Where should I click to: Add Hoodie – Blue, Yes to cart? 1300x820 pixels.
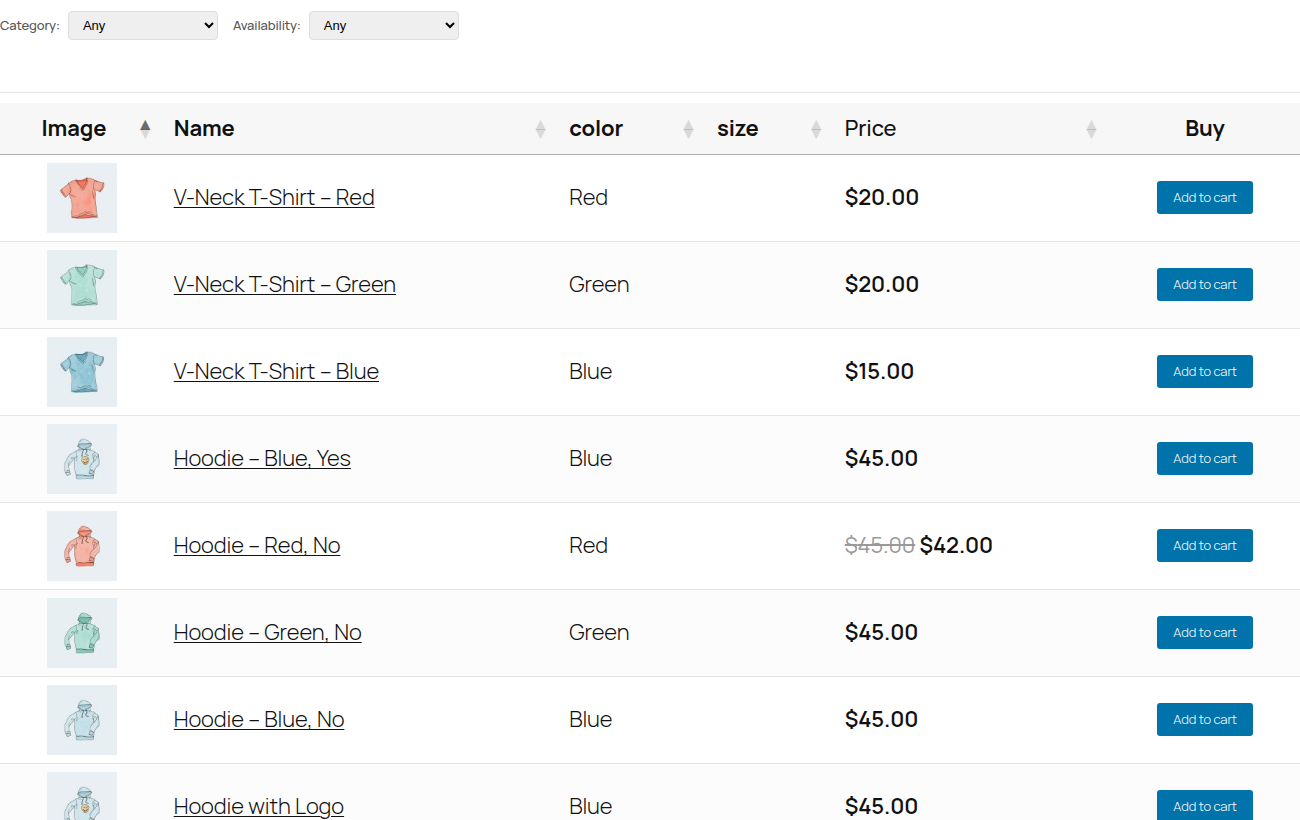[x=1205, y=459]
